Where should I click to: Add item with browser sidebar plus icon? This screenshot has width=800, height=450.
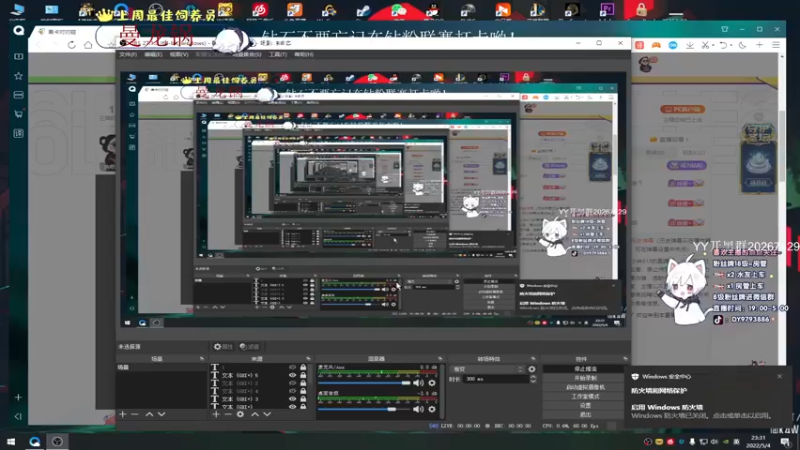pyautogui.click(x=18, y=397)
